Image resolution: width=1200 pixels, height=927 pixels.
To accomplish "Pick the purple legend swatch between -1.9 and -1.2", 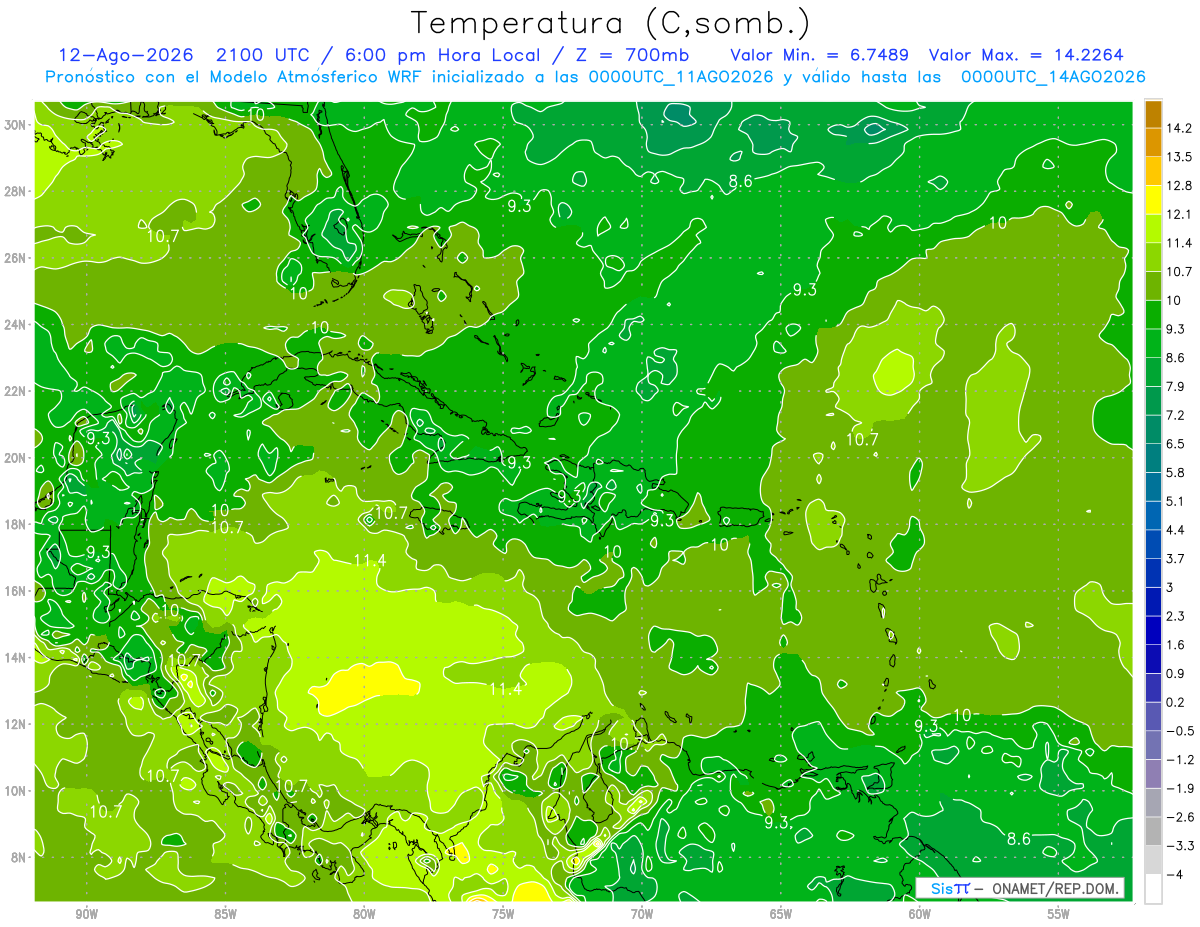I will [x=1153, y=774].
